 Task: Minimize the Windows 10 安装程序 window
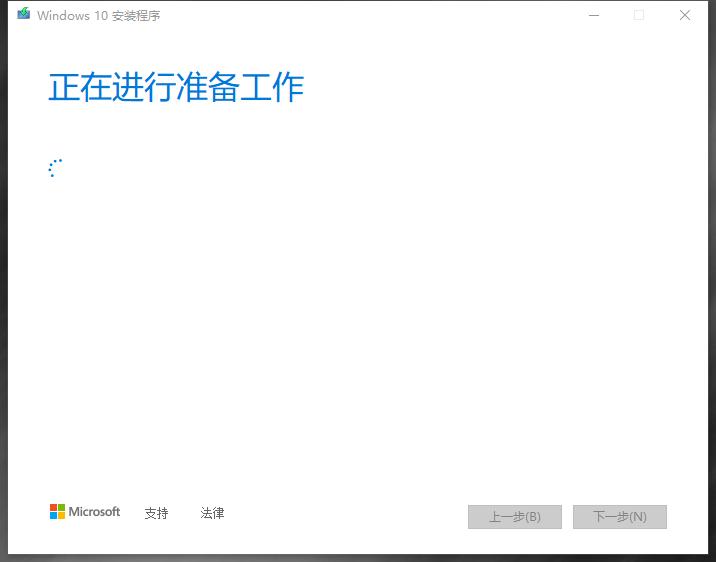[594, 15]
